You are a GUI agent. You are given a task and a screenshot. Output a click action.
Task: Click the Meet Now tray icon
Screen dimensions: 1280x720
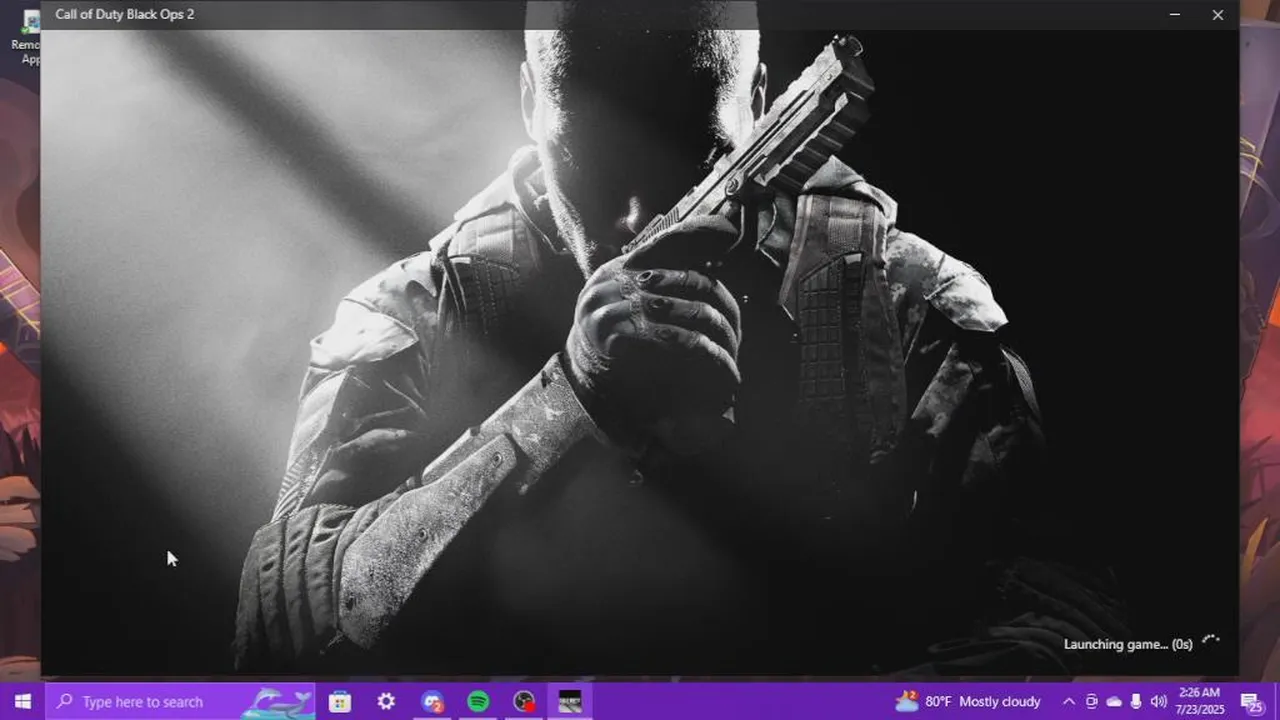click(1092, 701)
